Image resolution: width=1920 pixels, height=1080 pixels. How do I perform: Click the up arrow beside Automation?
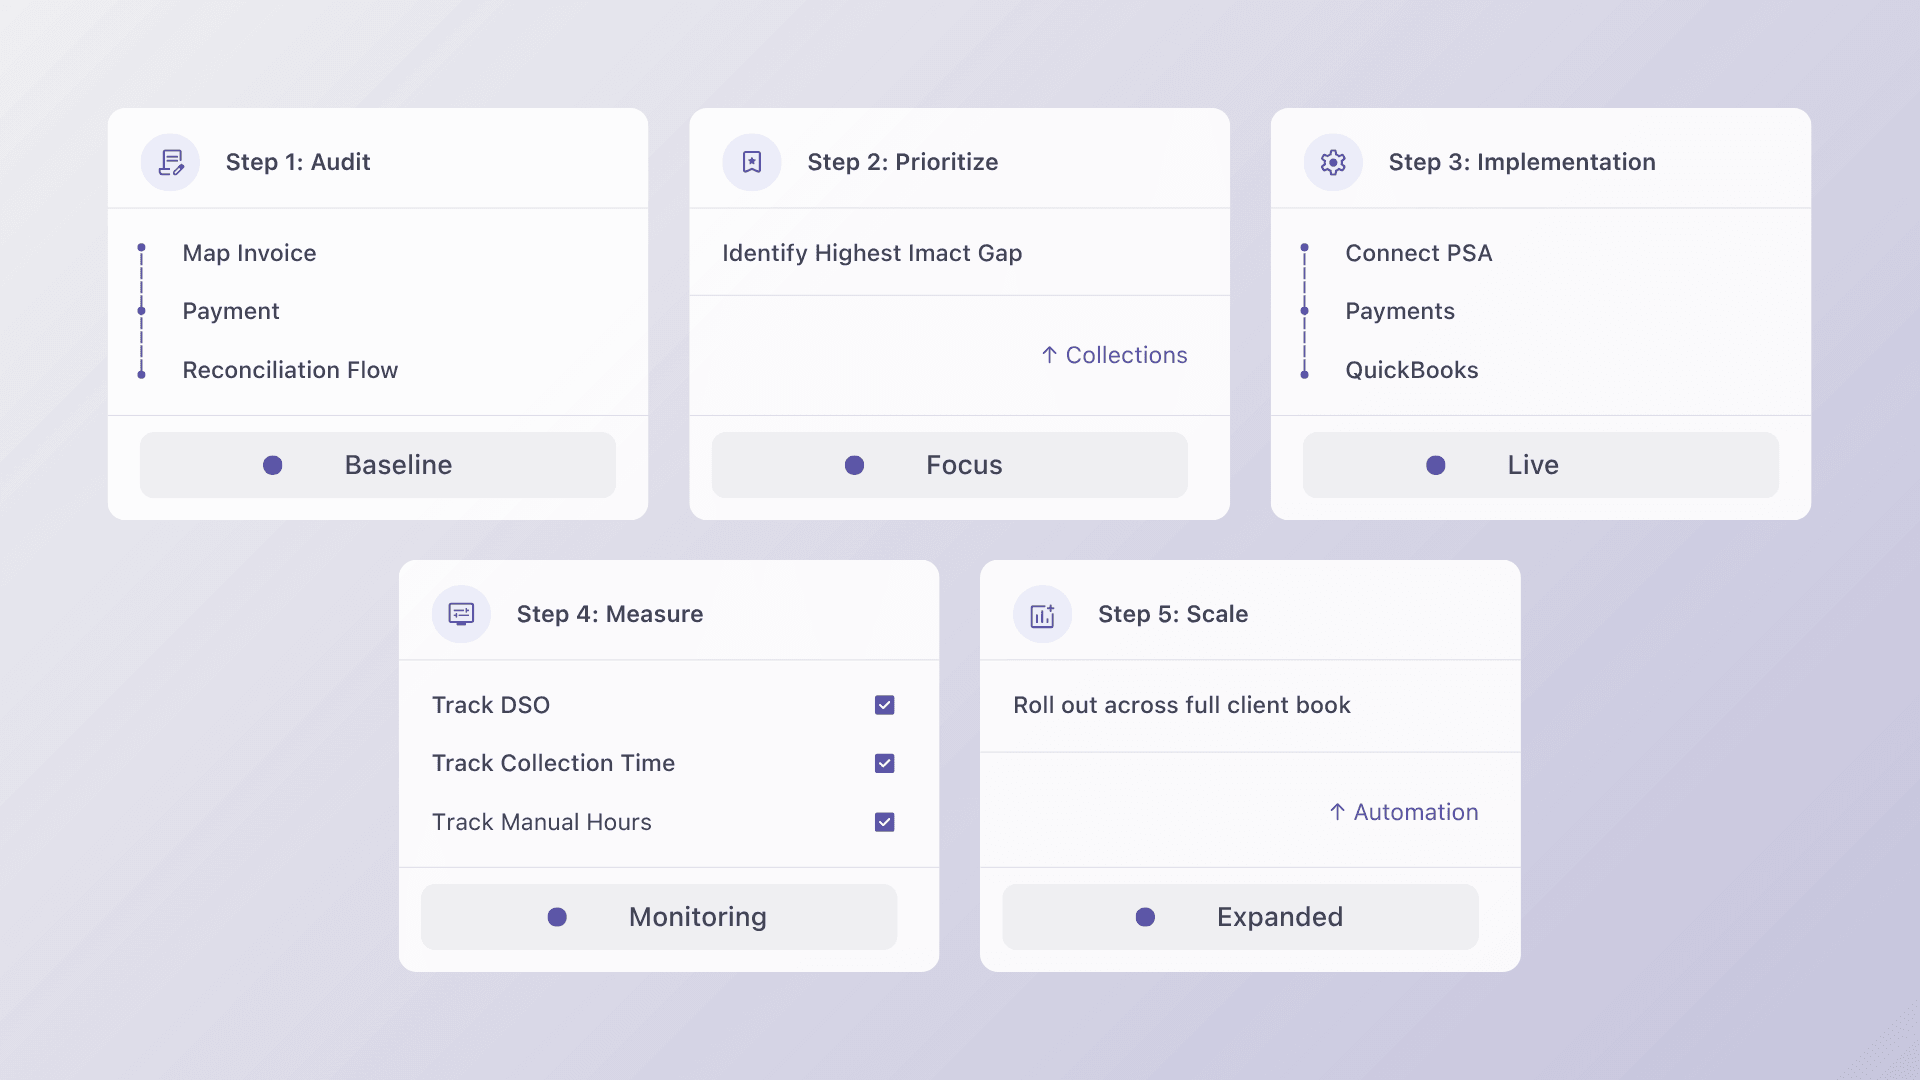(1337, 812)
